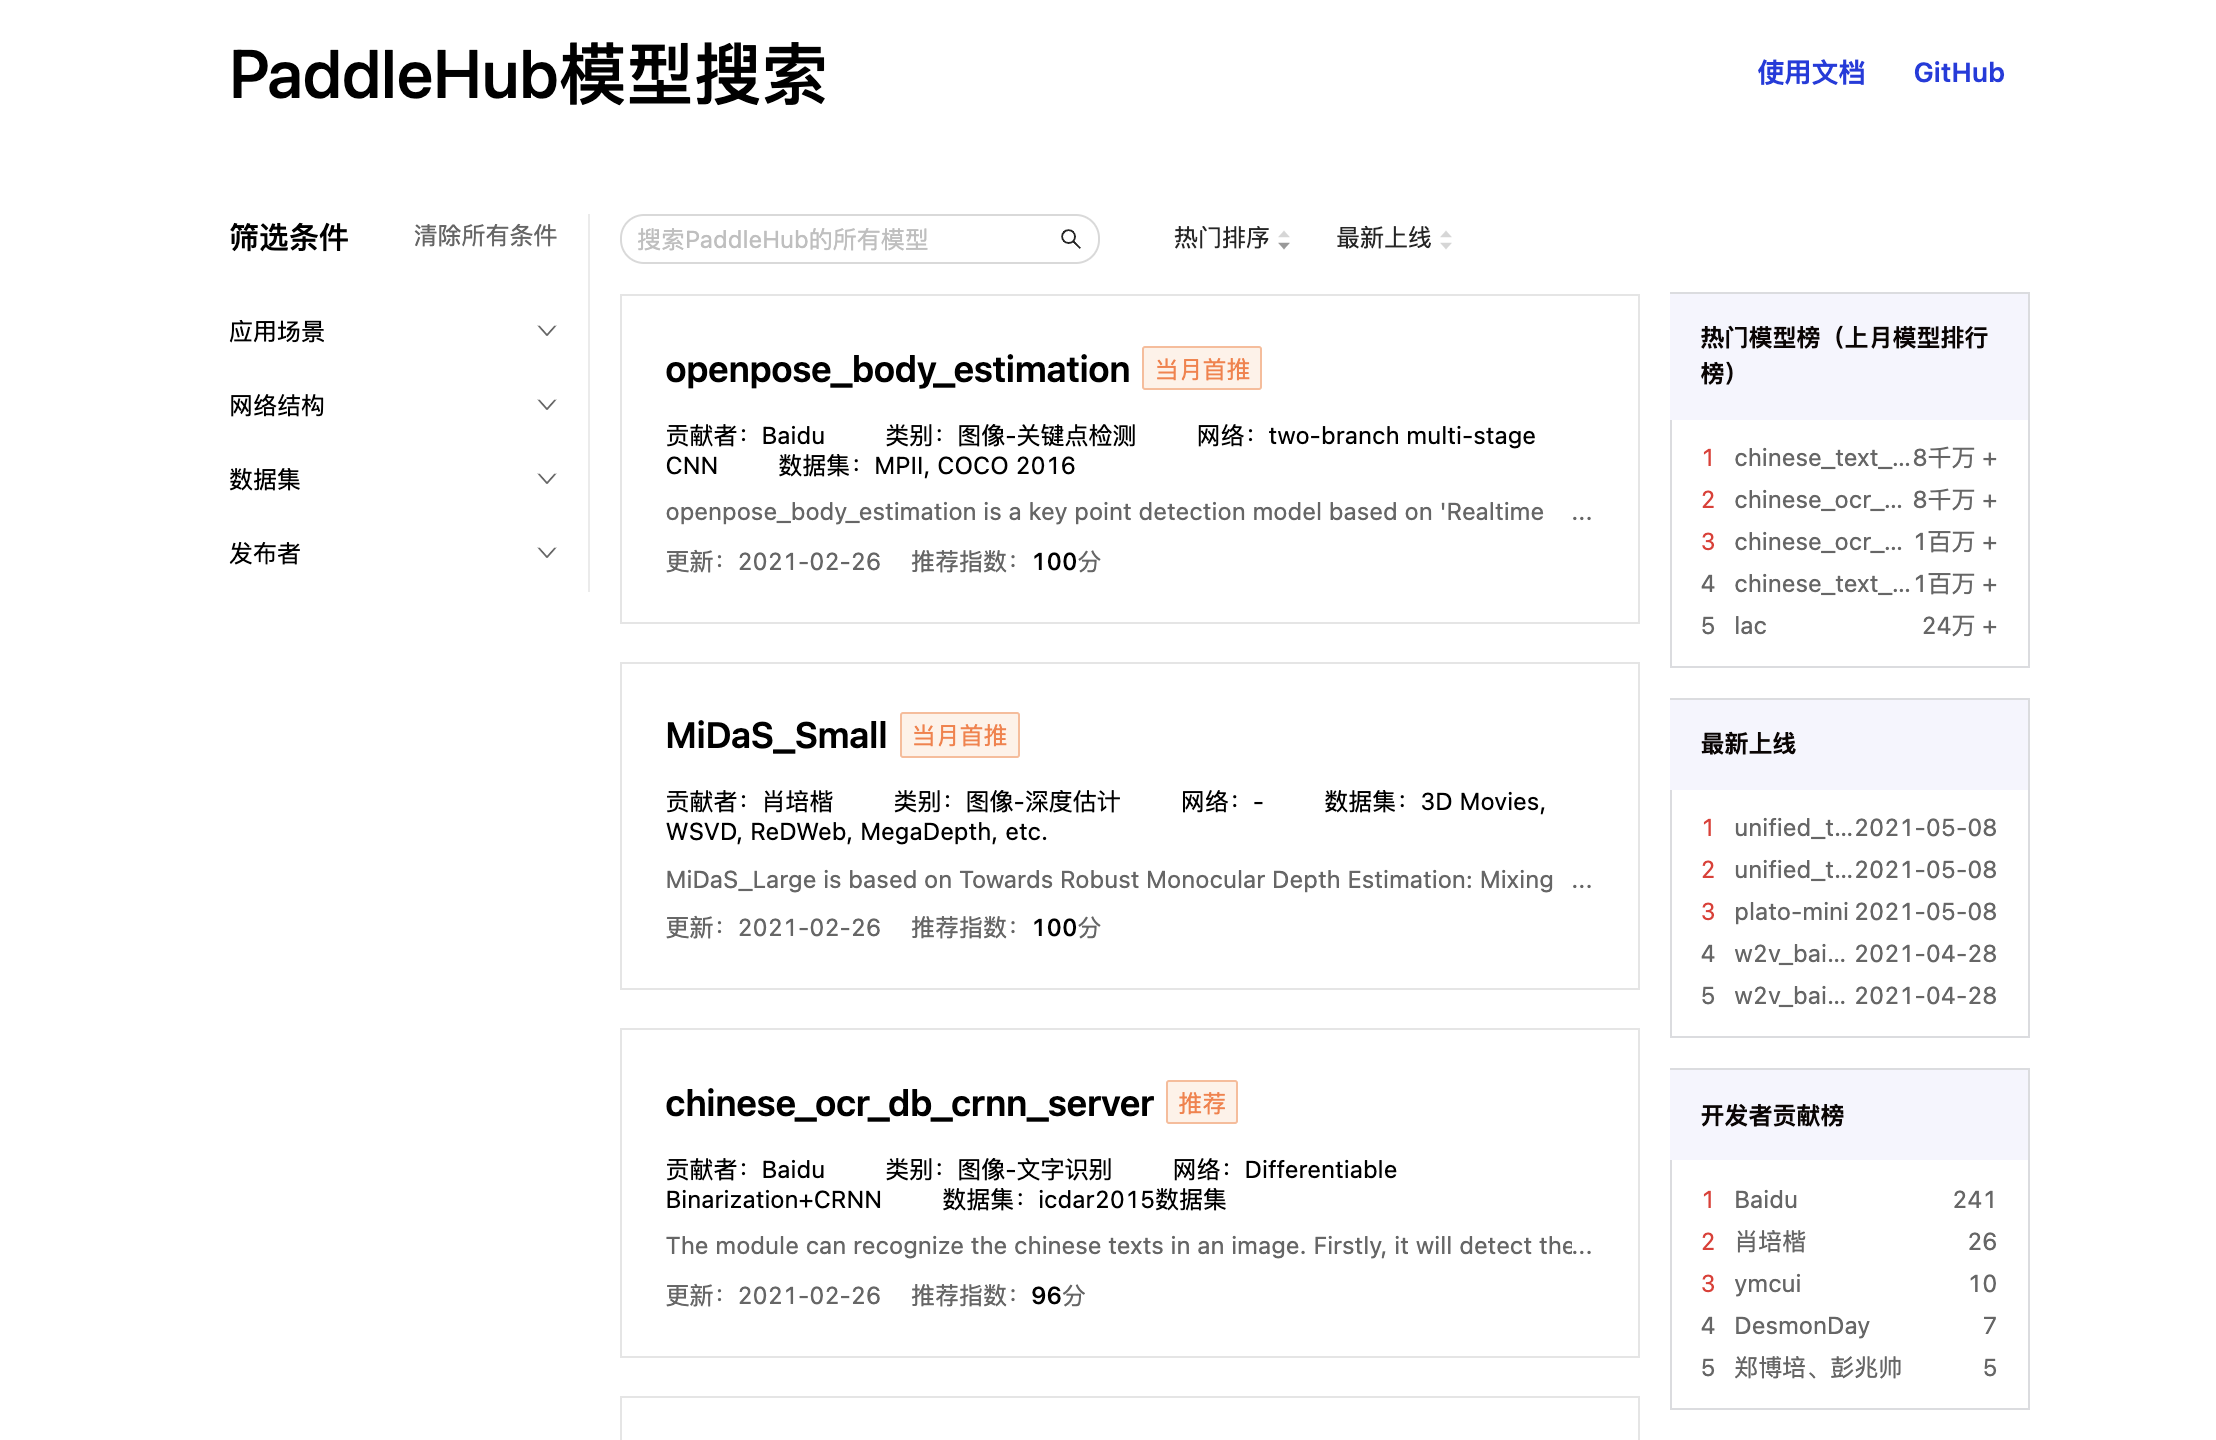Select lac in the hot models ranking
This screenshot has width=2216, height=1440.
pos(1750,626)
